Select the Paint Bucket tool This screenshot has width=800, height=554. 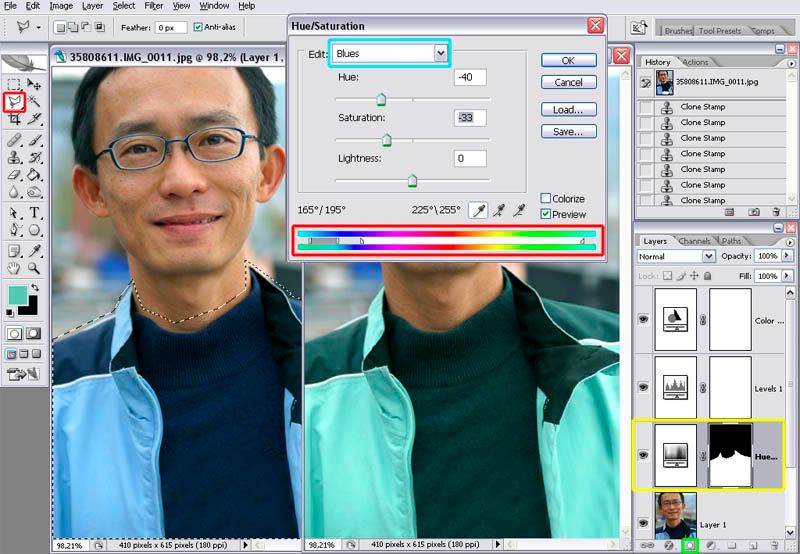point(34,175)
